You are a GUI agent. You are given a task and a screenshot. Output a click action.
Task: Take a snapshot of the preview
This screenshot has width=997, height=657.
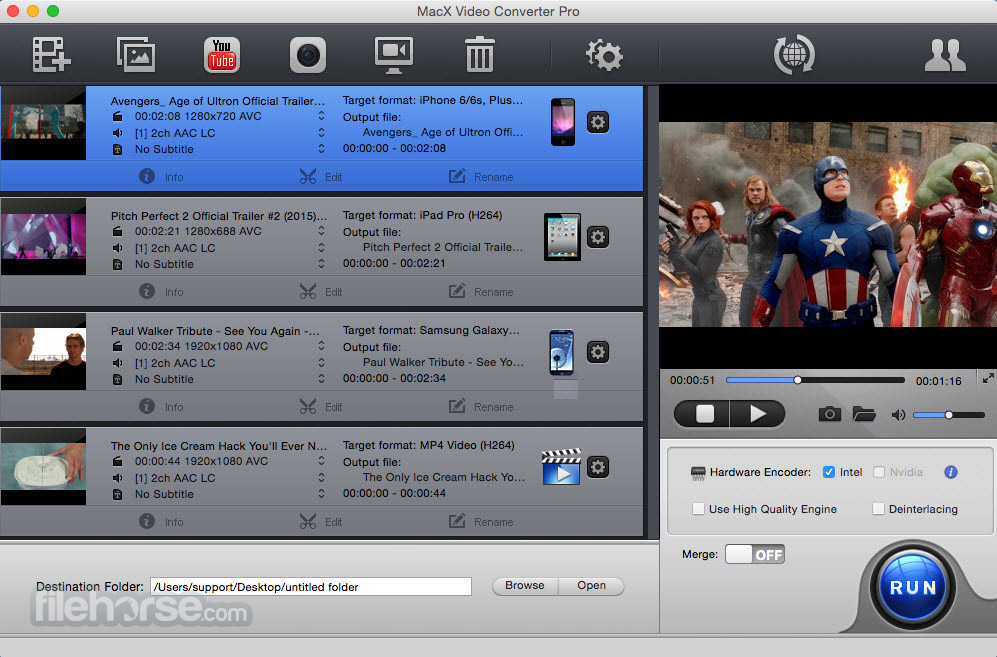click(x=829, y=414)
